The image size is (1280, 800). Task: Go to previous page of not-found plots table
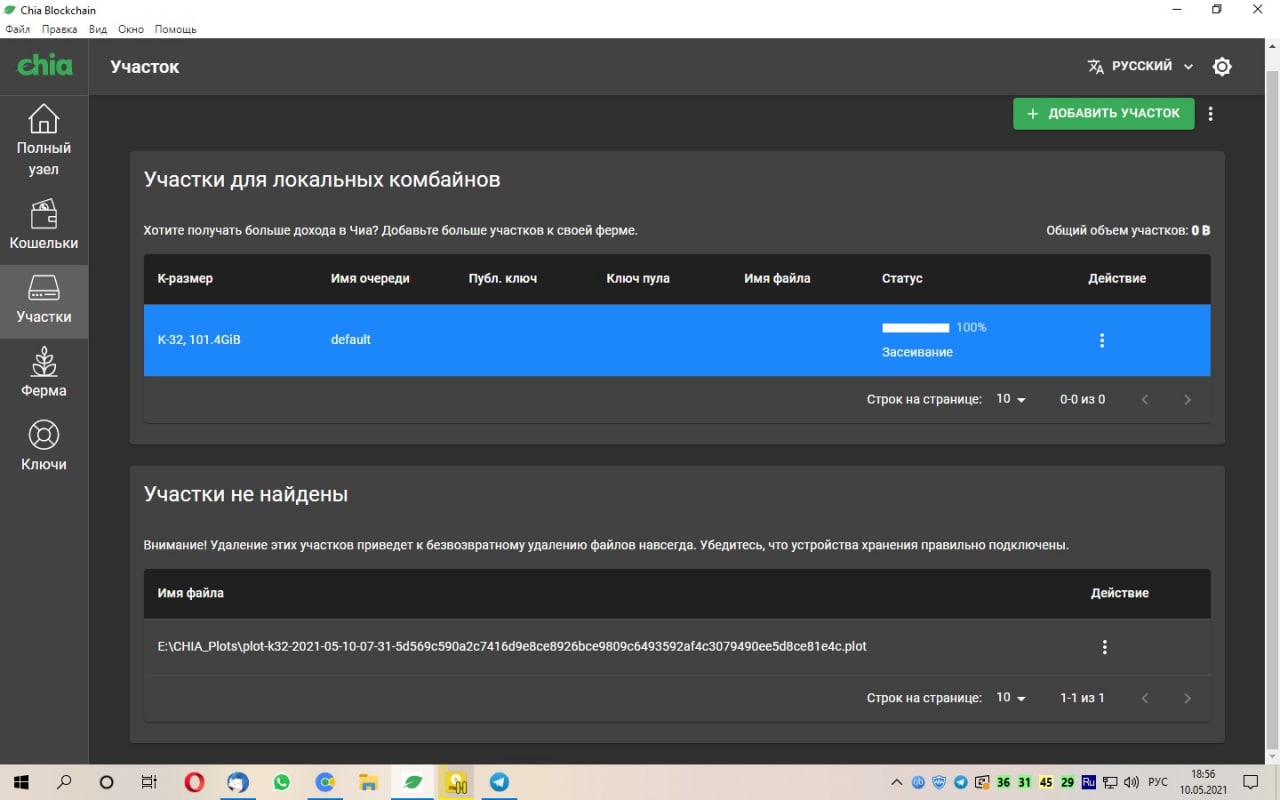1145,698
